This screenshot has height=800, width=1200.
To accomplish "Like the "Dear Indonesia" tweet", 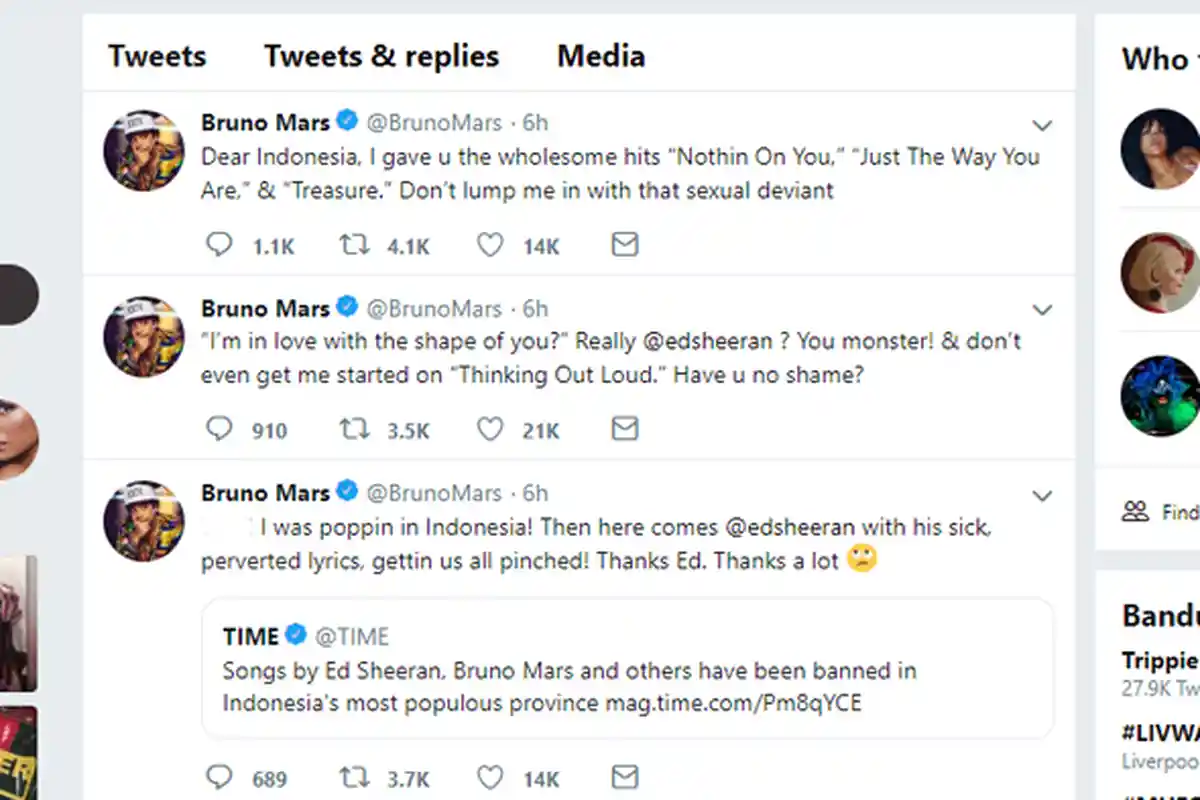I will click(489, 245).
